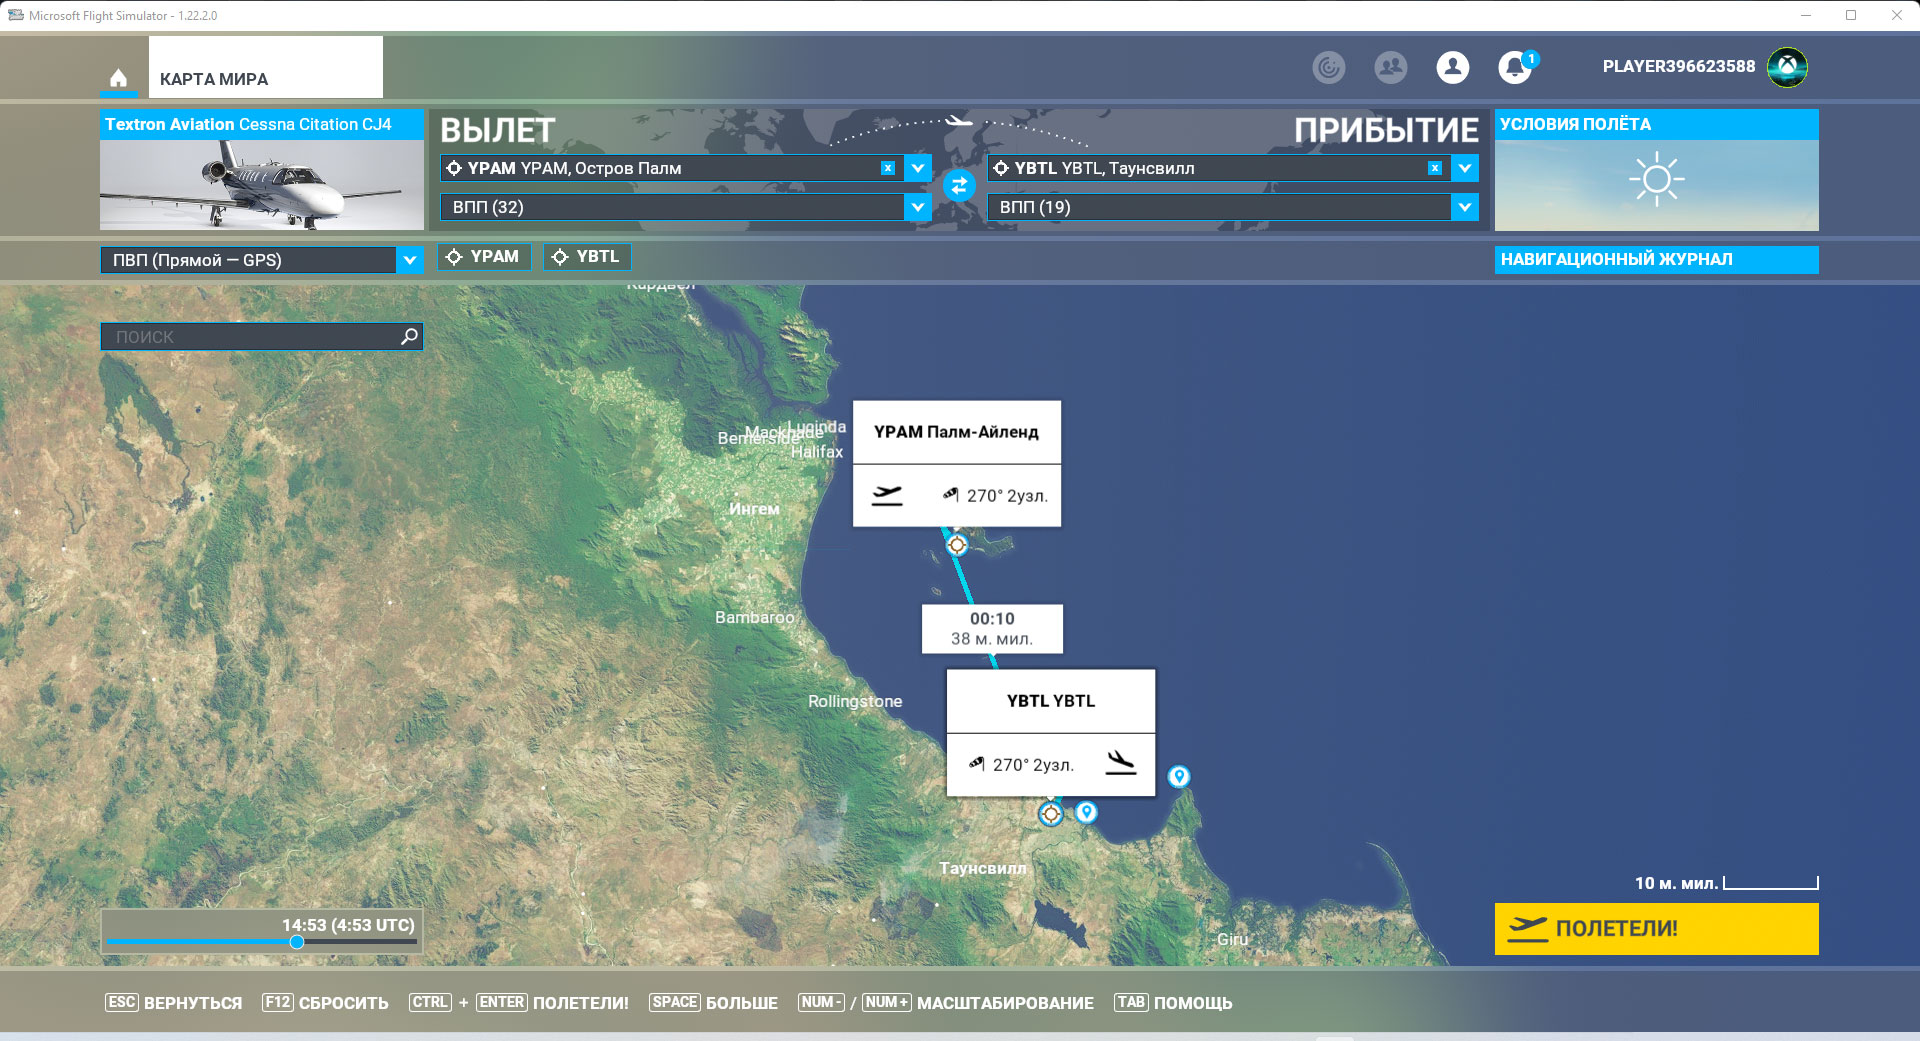
Task: Click the Таунсвилл city label on map
Action: [x=983, y=868]
